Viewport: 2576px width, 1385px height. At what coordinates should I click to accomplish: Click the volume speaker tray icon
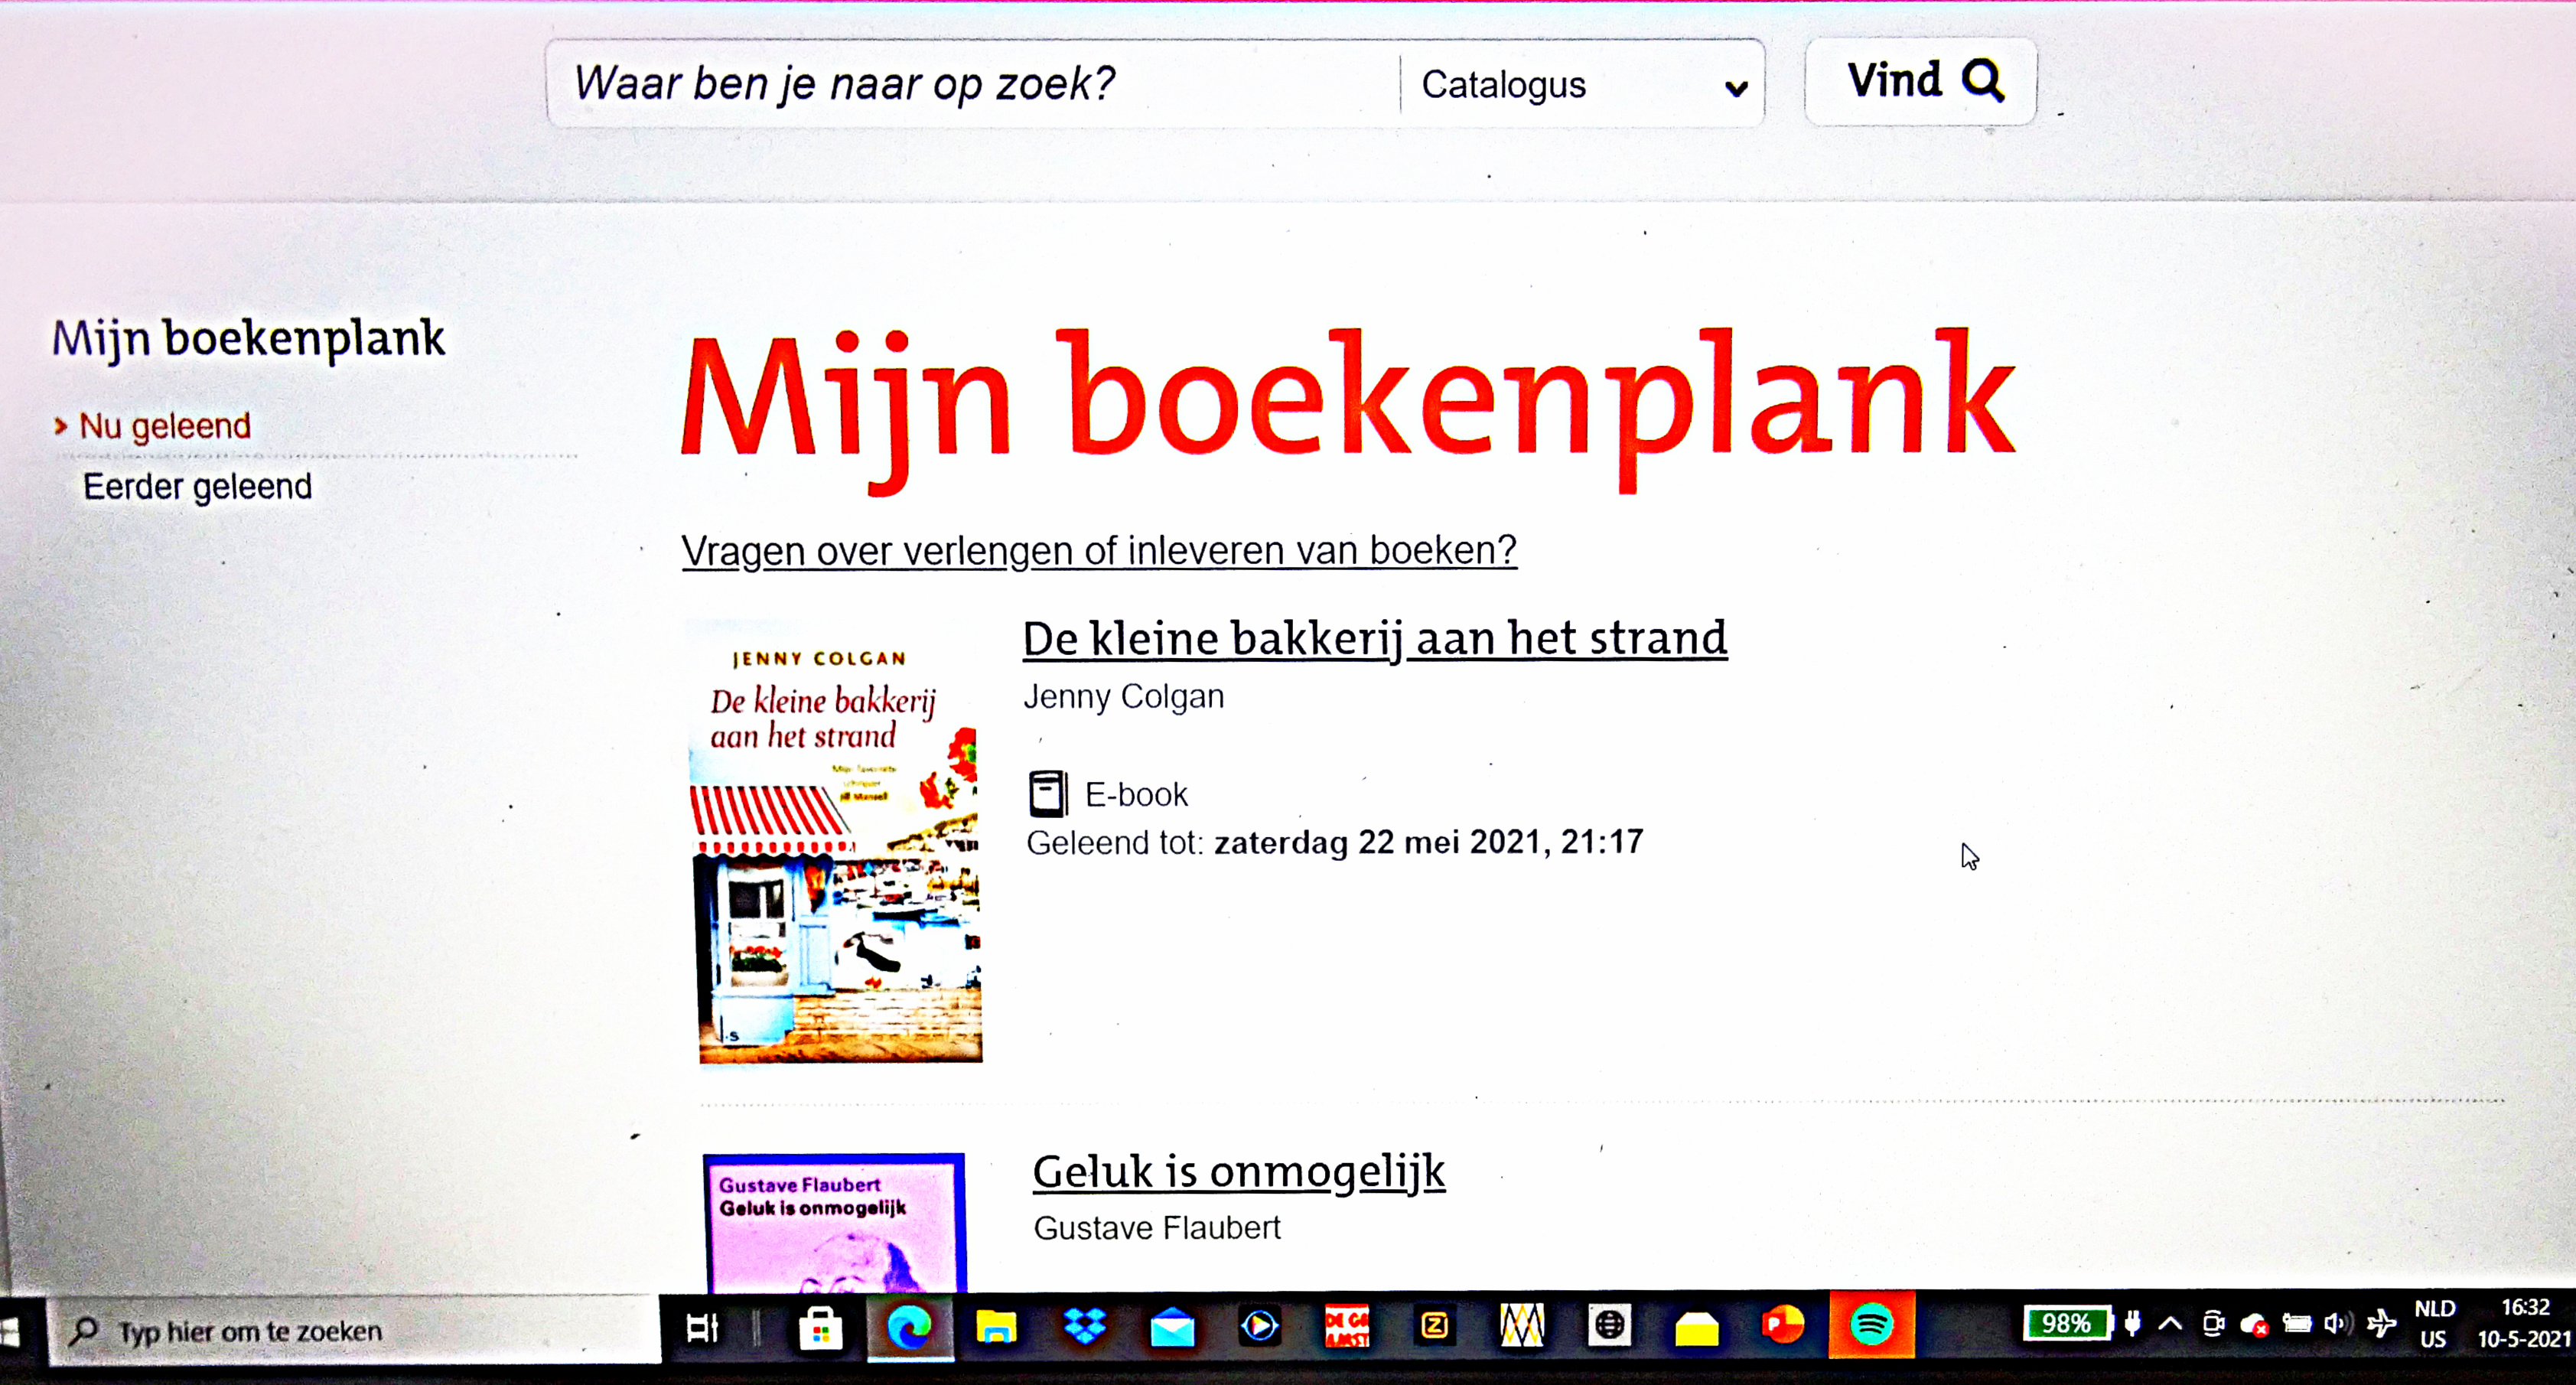click(2337, 1325)
